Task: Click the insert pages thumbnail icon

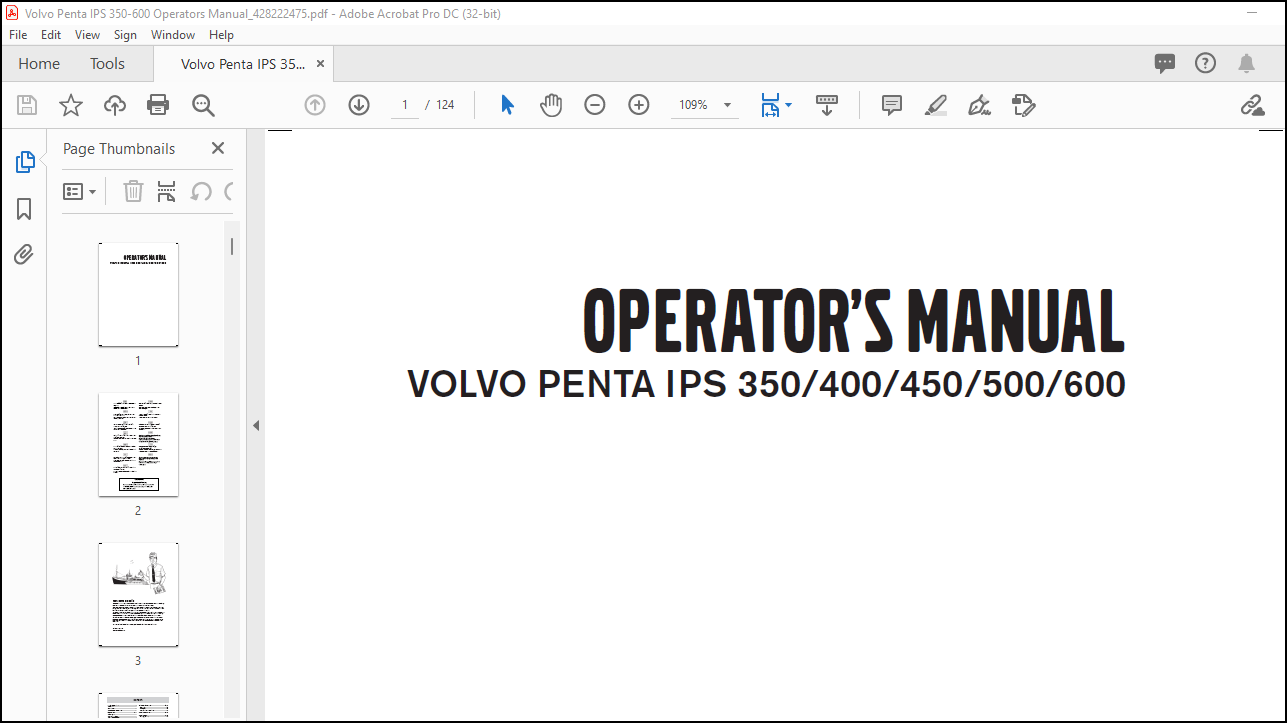Action: (167, 191)
